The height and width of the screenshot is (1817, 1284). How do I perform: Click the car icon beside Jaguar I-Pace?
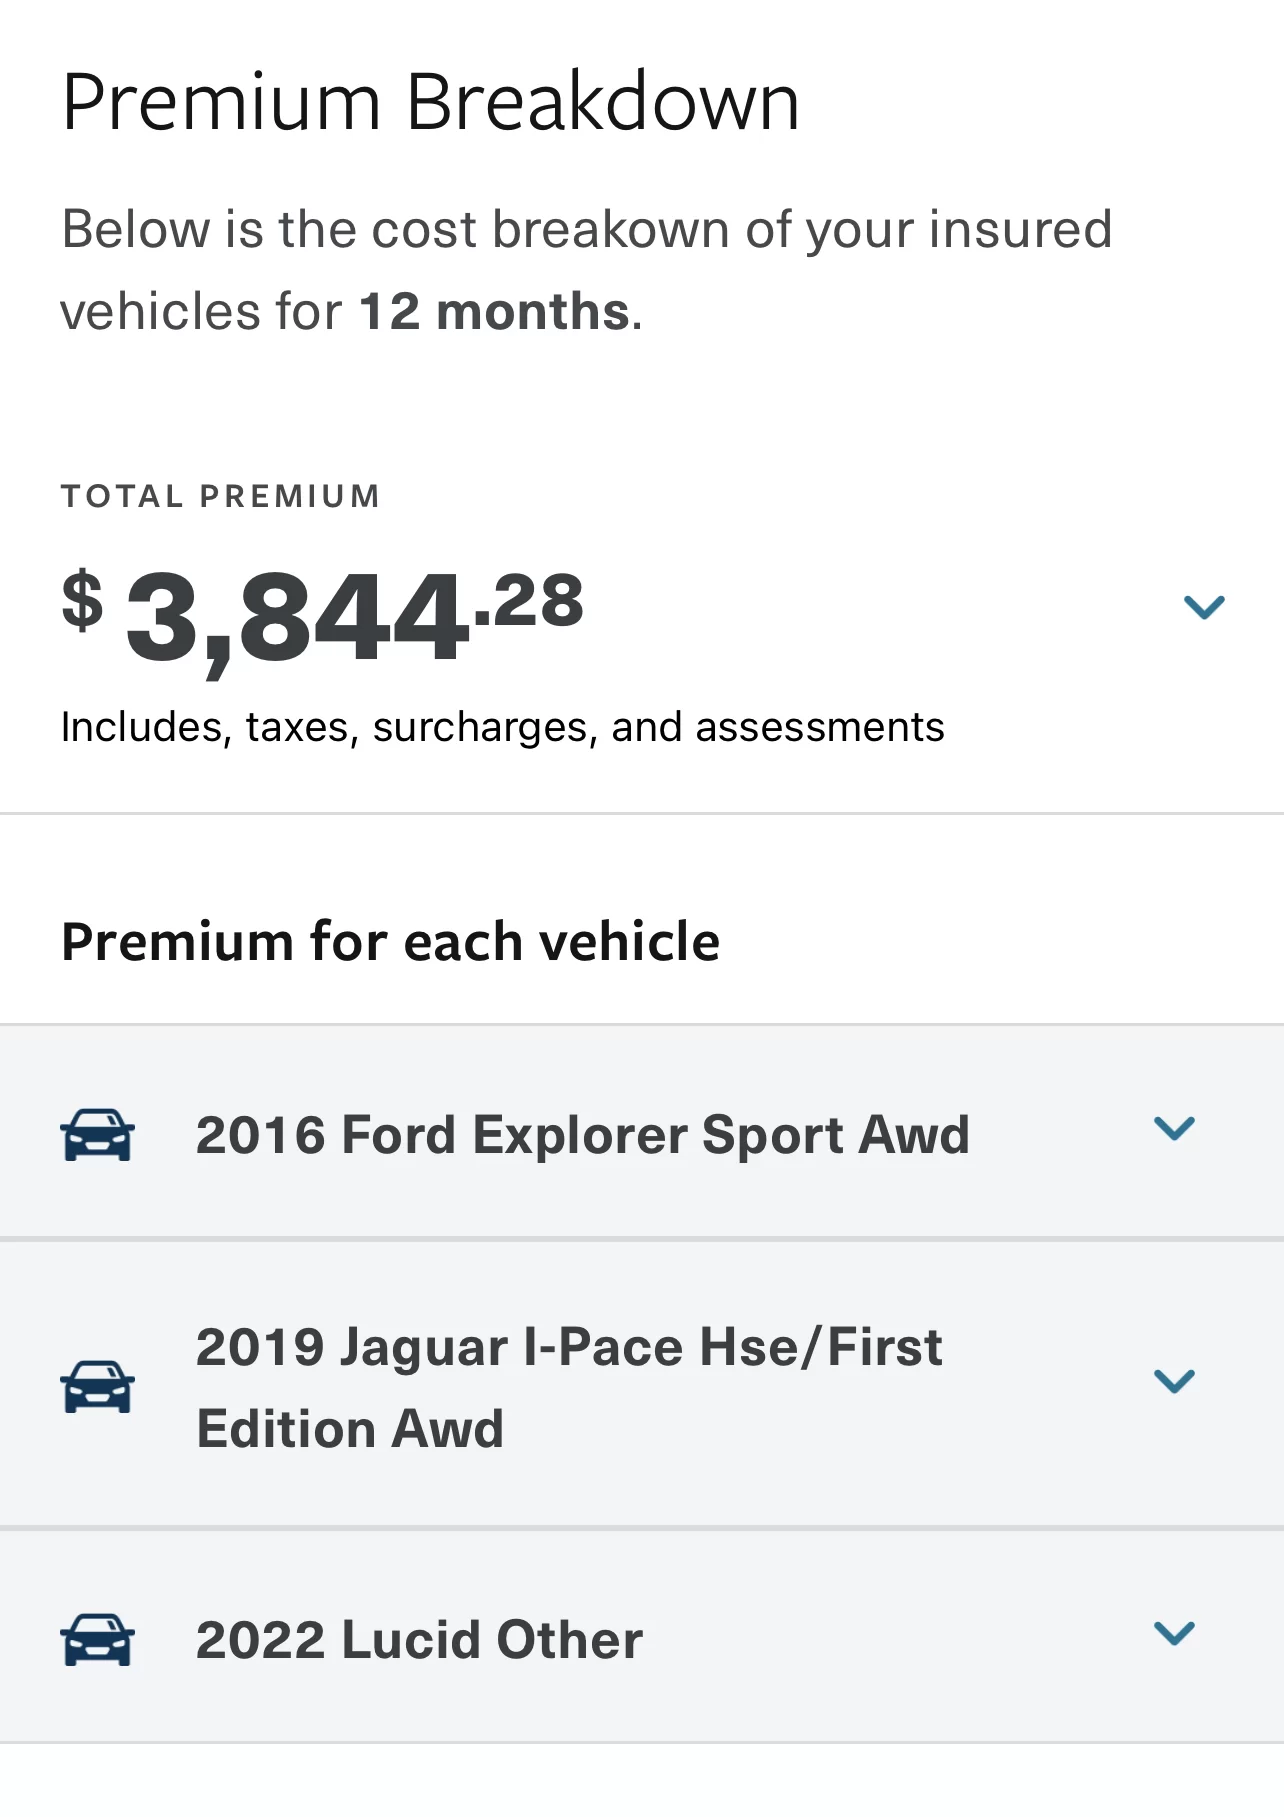coord(97,1387)
